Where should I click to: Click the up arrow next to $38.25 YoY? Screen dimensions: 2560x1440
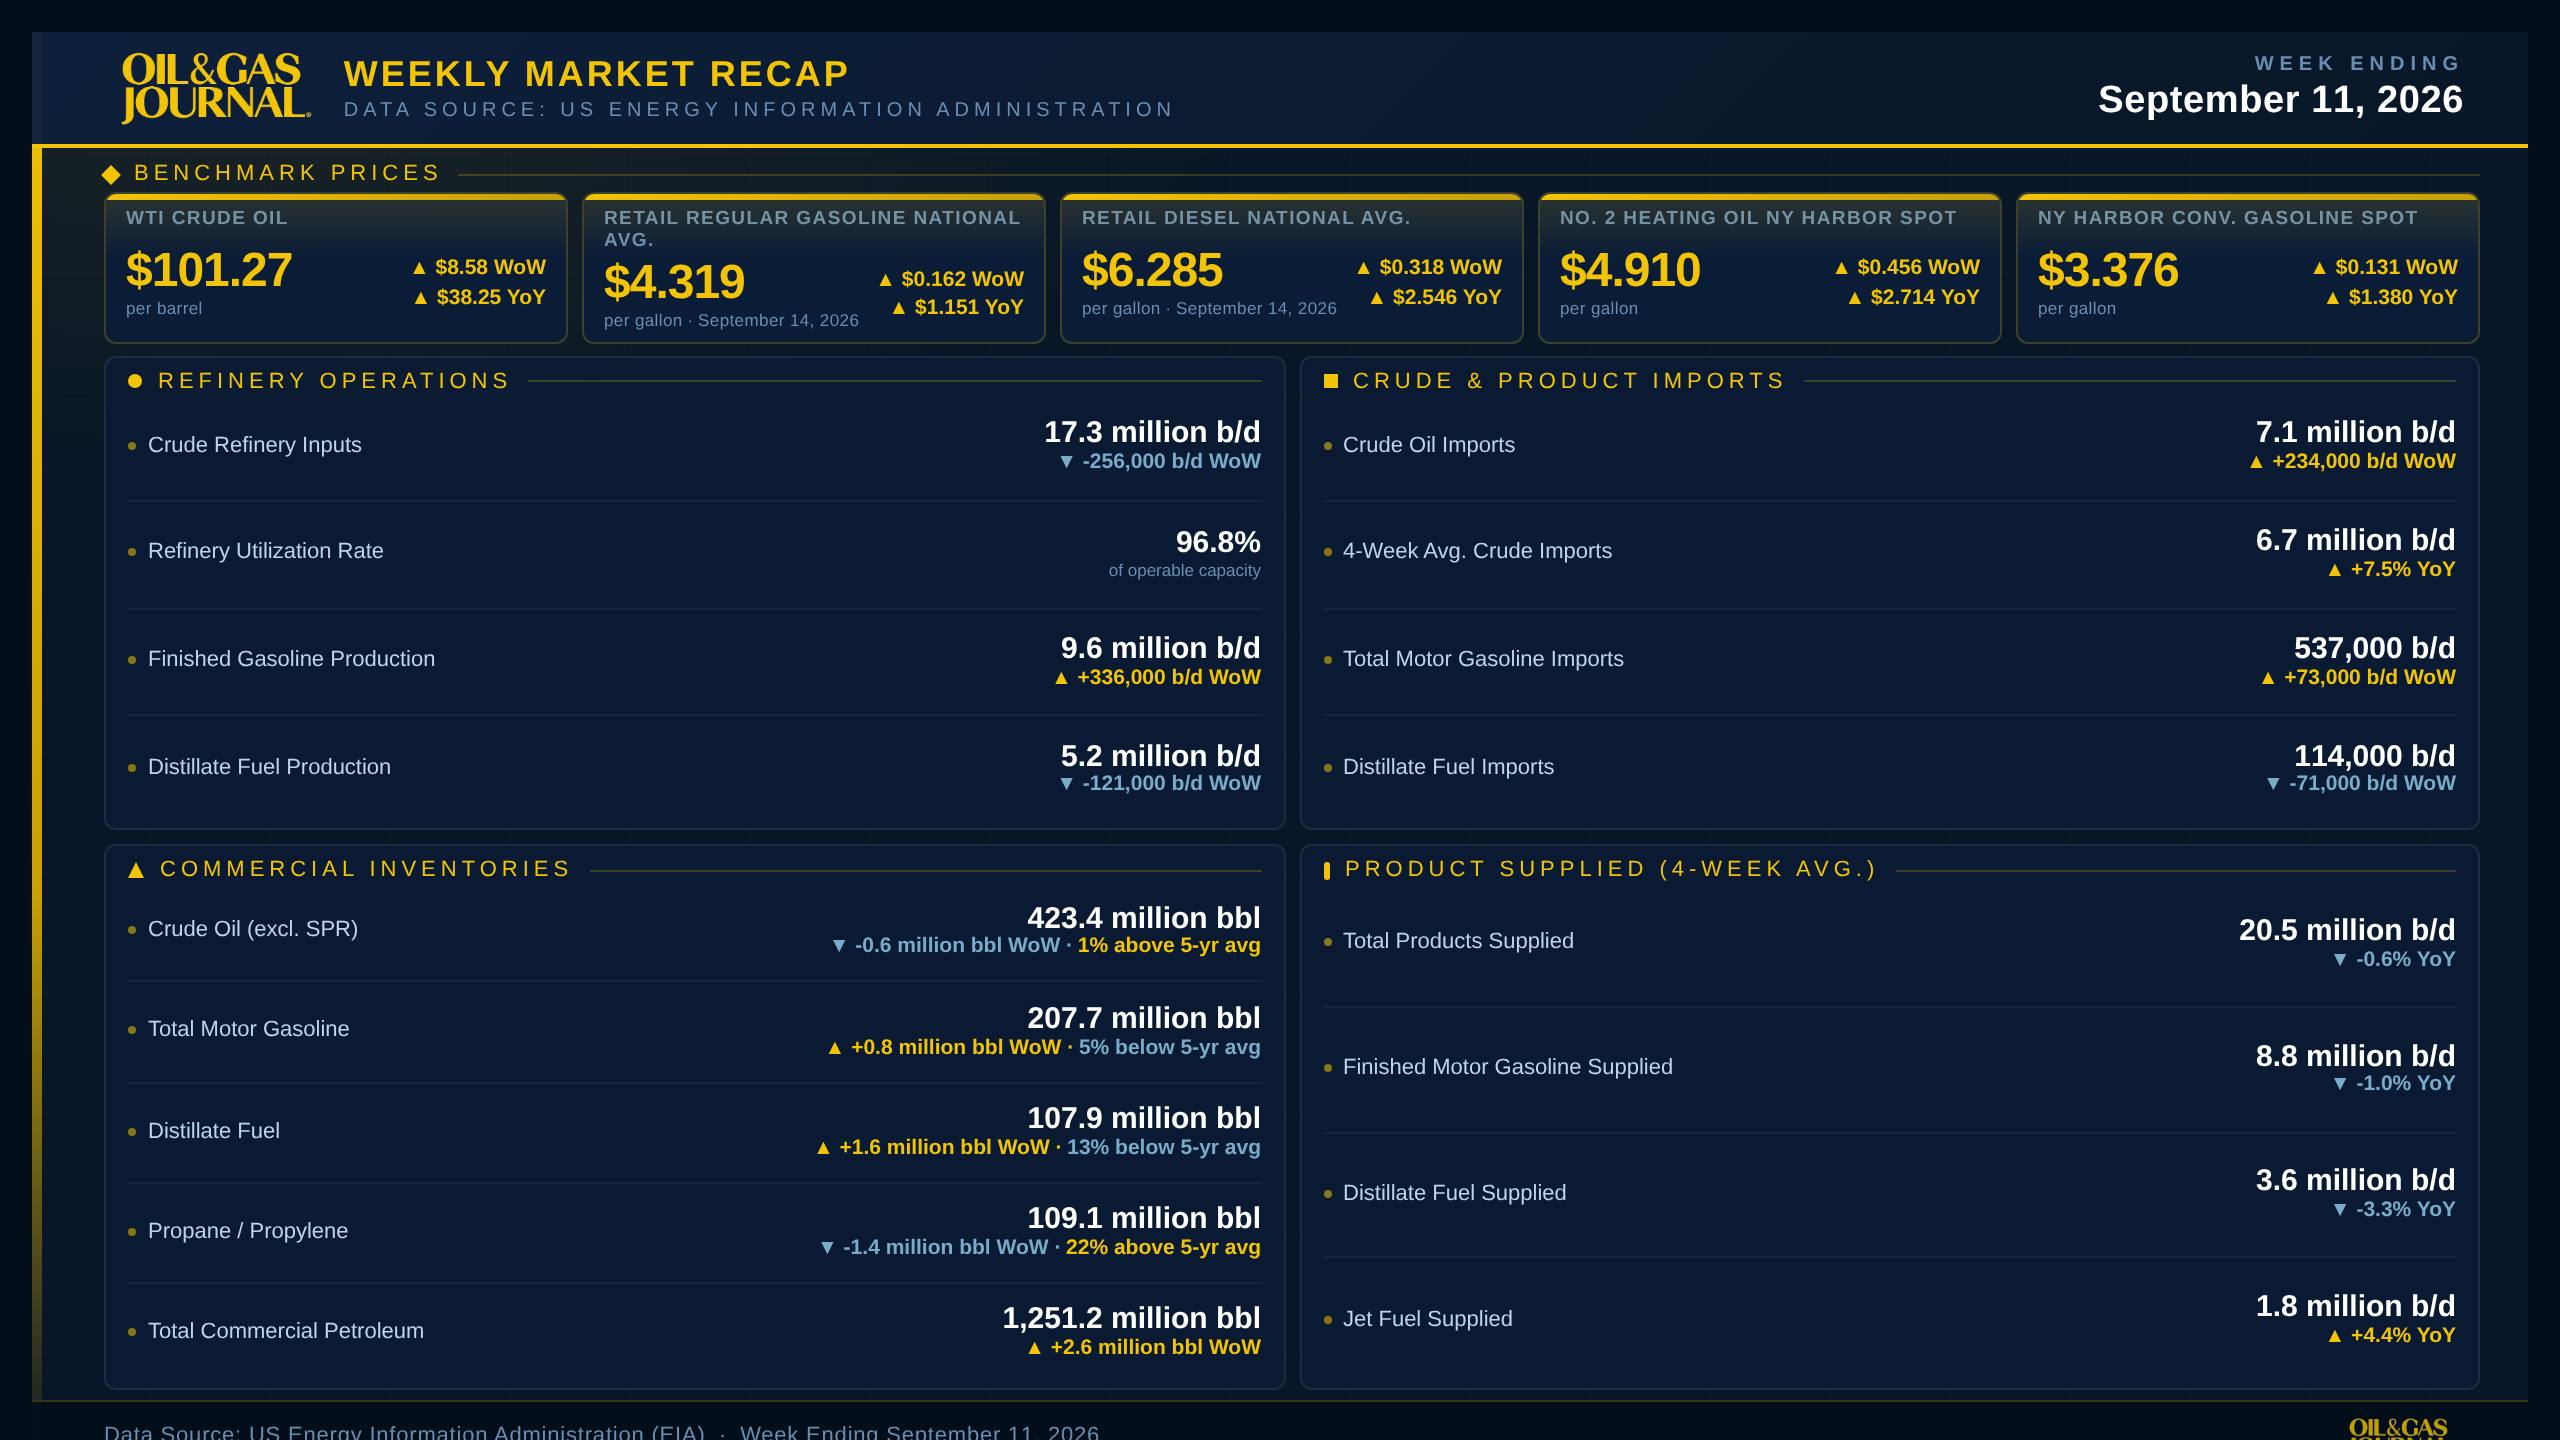pyautogui.click(x=421, y=298)
